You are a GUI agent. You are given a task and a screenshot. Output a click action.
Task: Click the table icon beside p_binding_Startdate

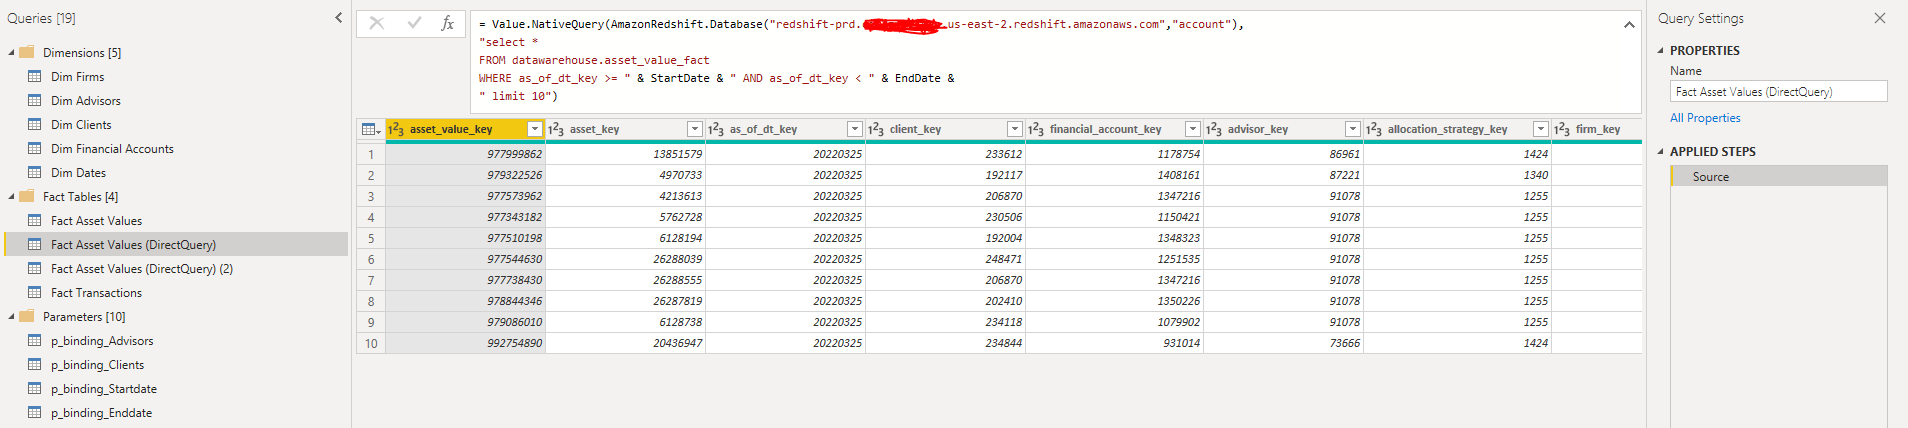(x=35, y=388)
